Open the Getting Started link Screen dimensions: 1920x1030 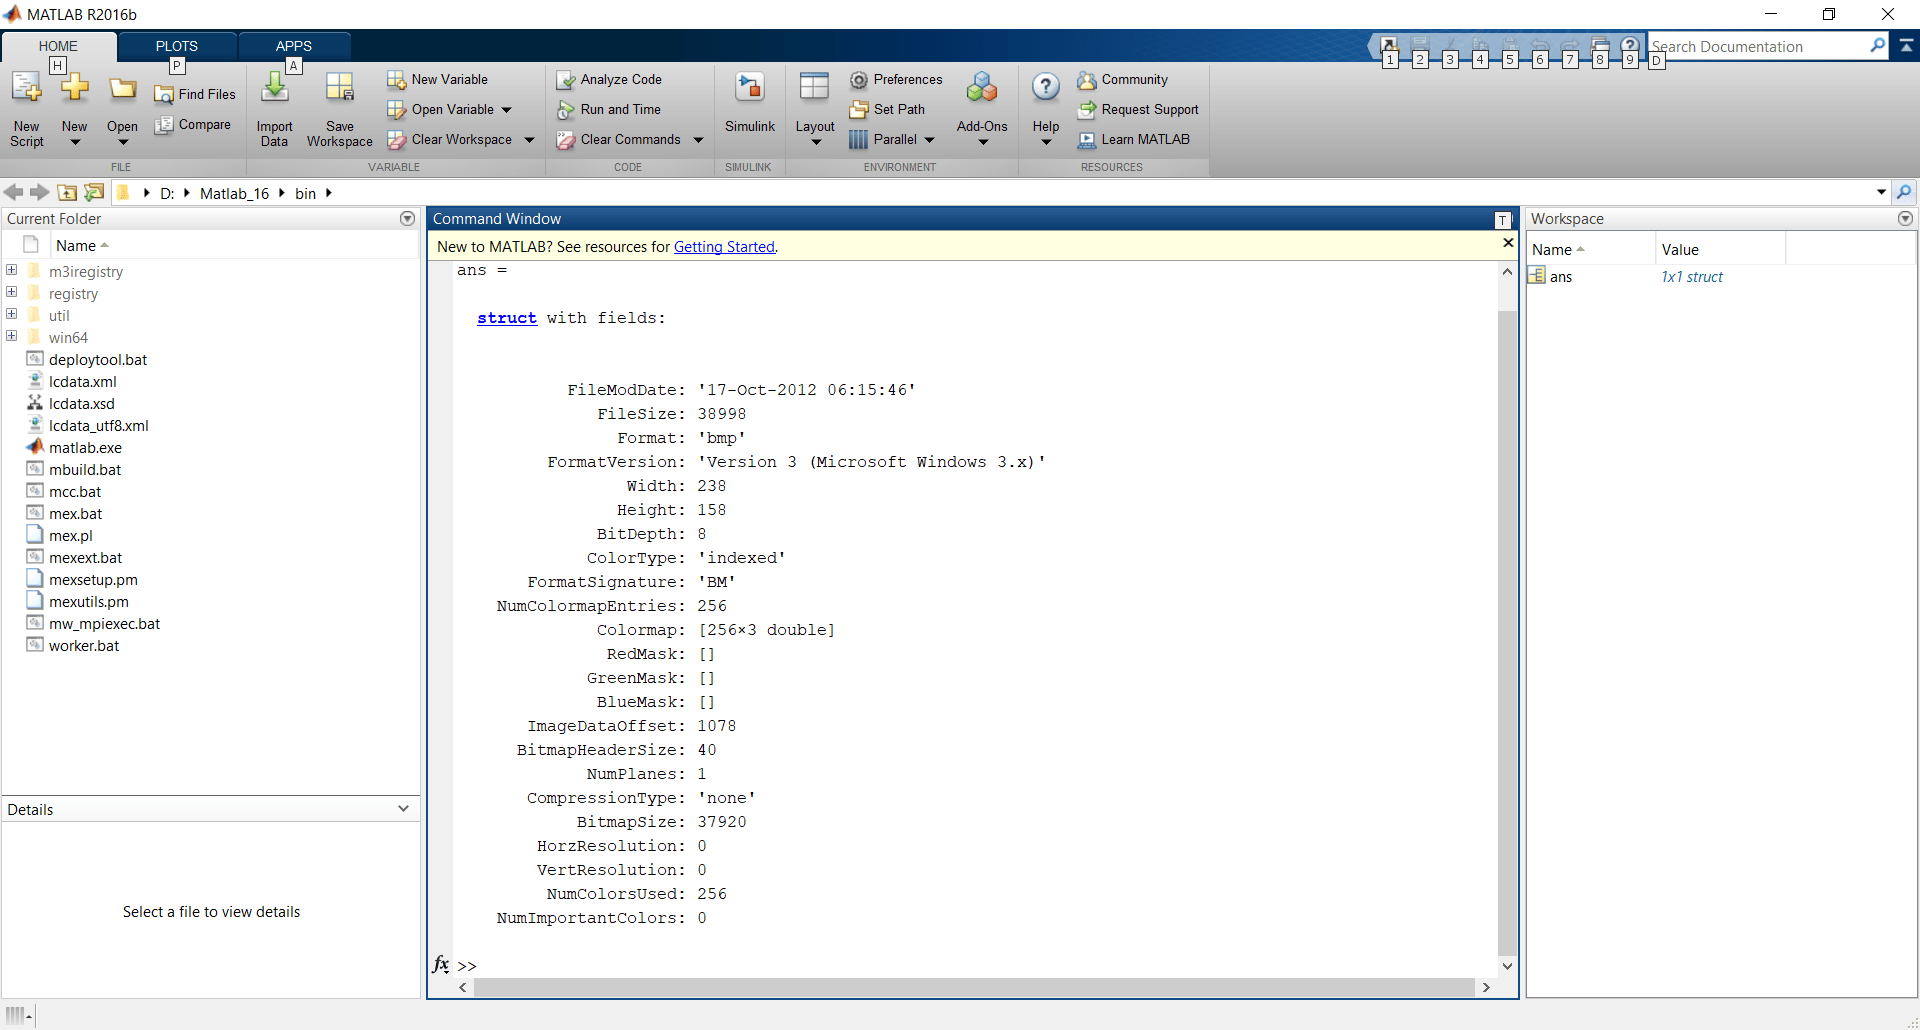(724, 247)
